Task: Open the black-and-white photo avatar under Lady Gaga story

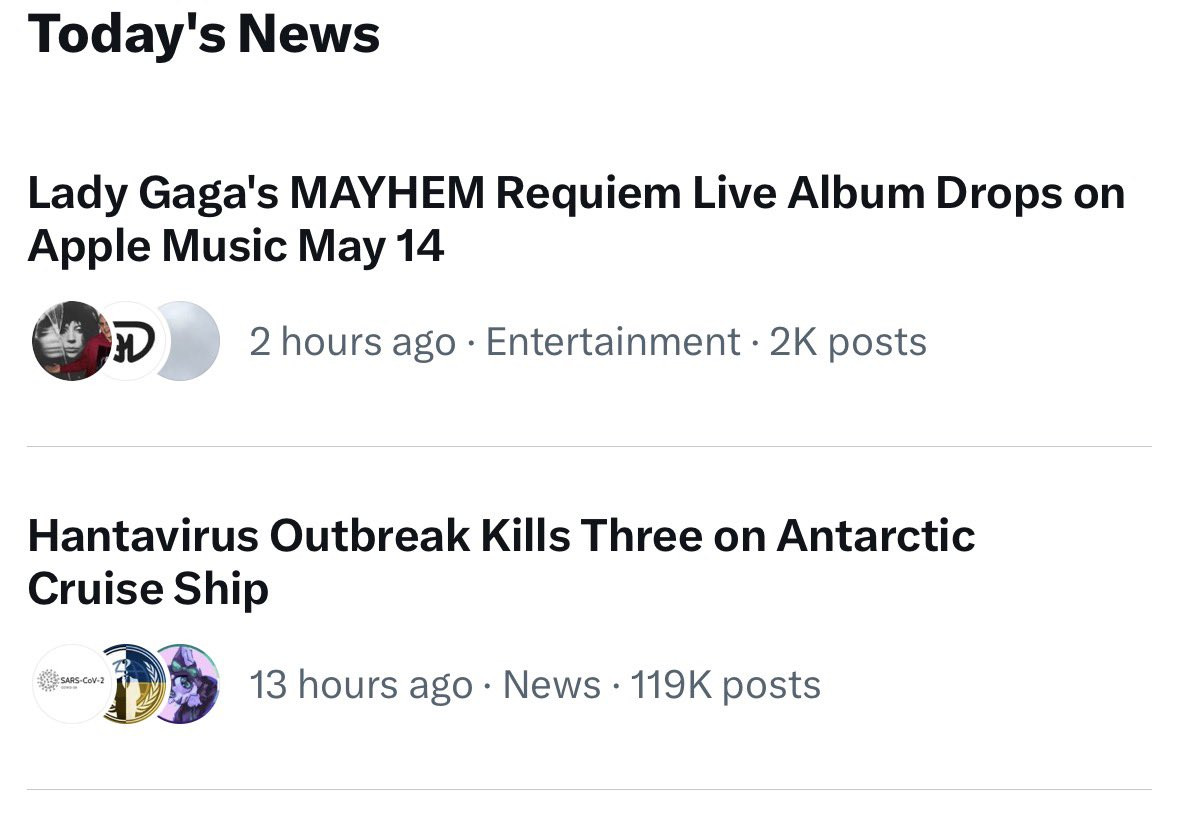Action: coord(71,341)
